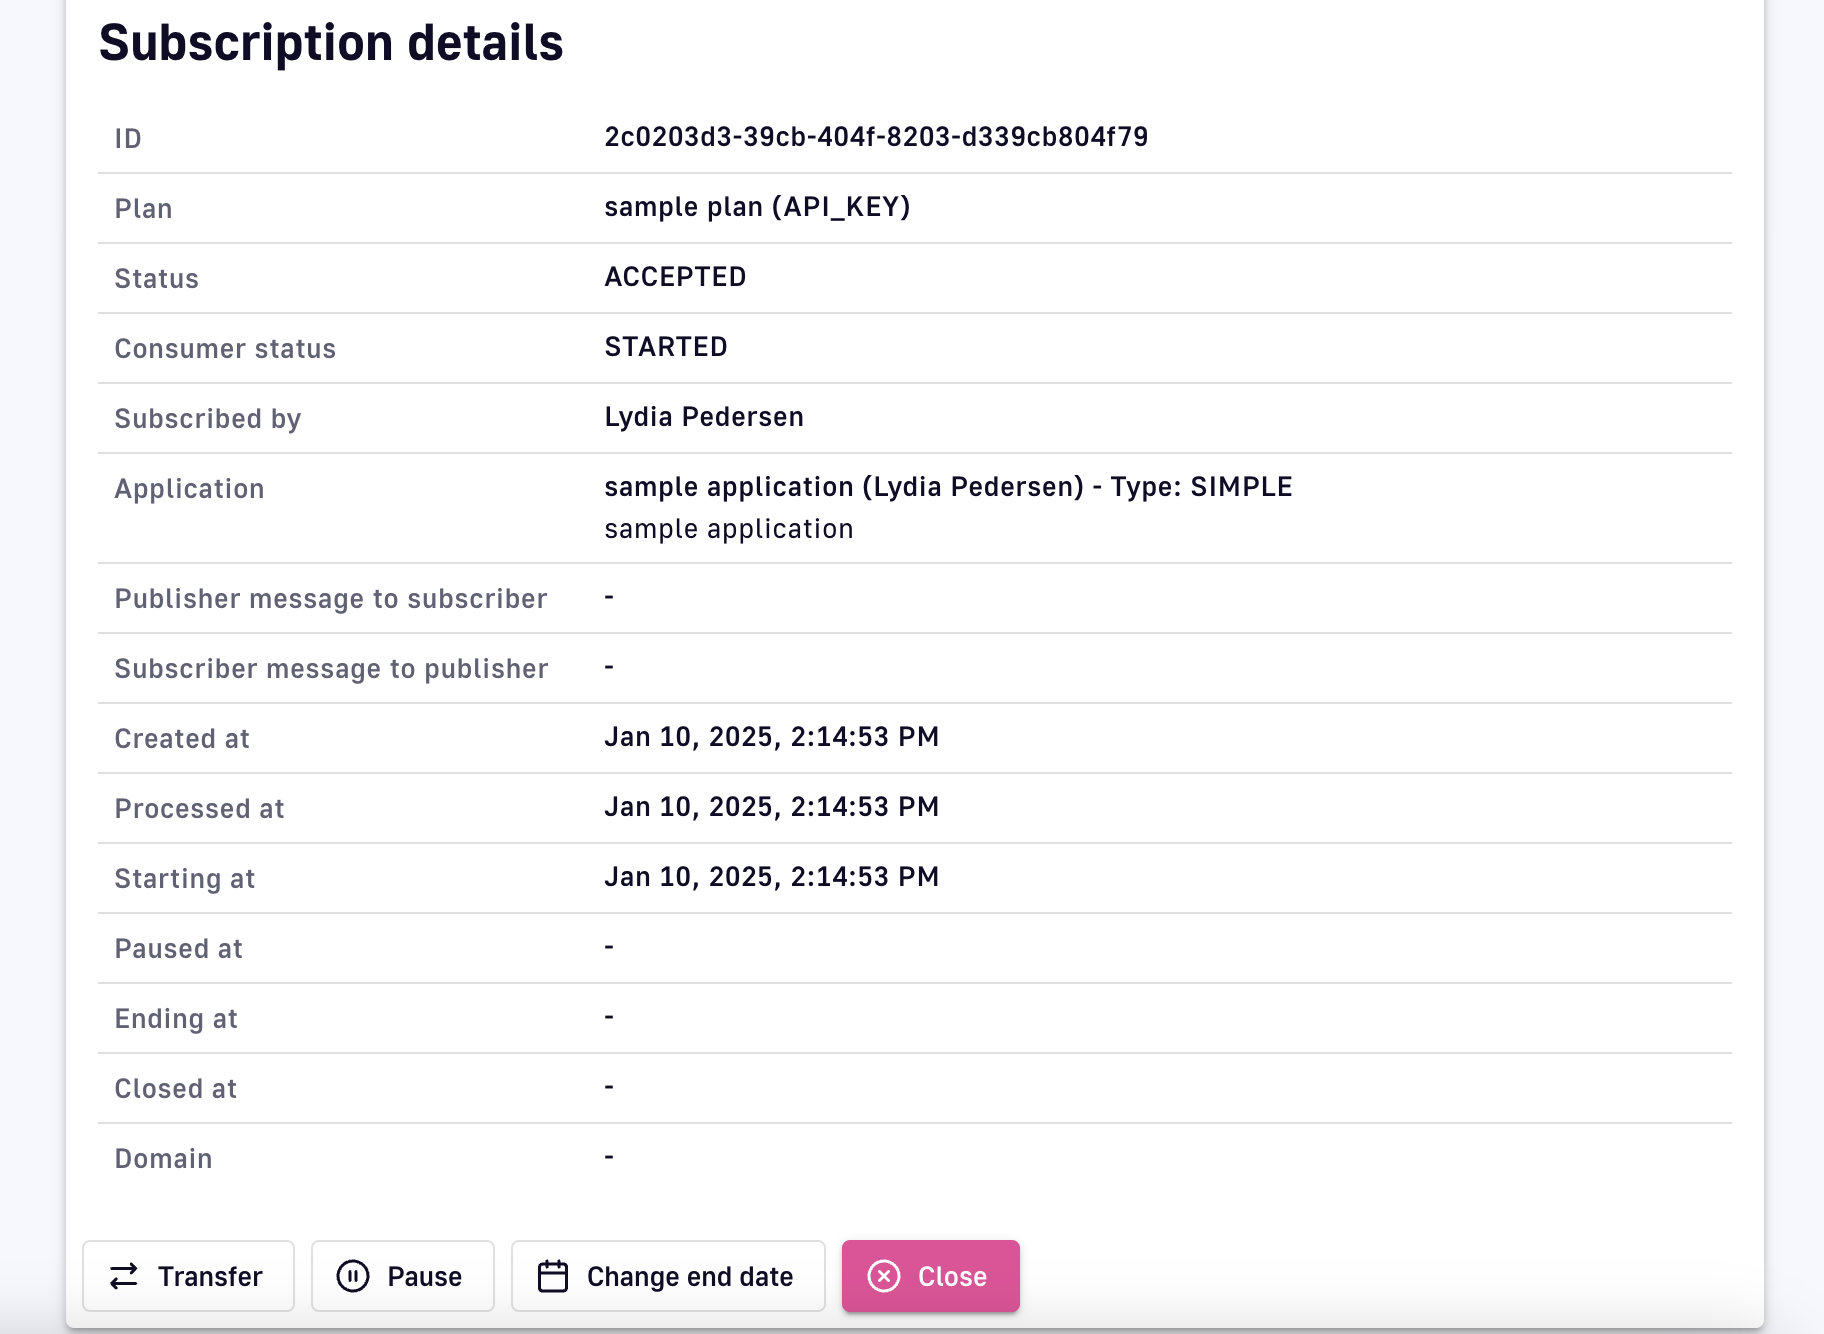The width and height of the screenshot is (1824, 1334).
Task: Click subscriber name Lydia Pedersen
Action: (704, 417)
